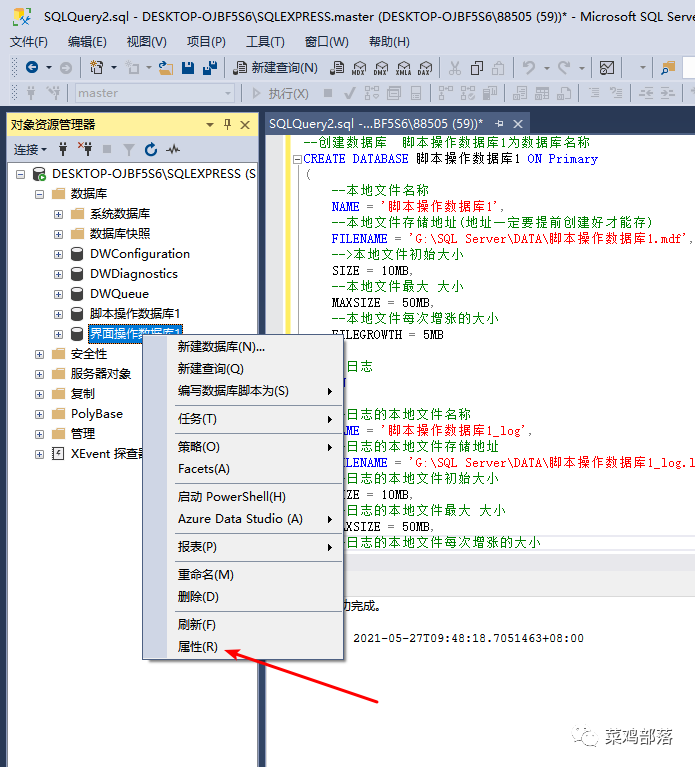Screen dimensions: 695x767
Task: Click the DAX query icon
Action: click(426, 68)
